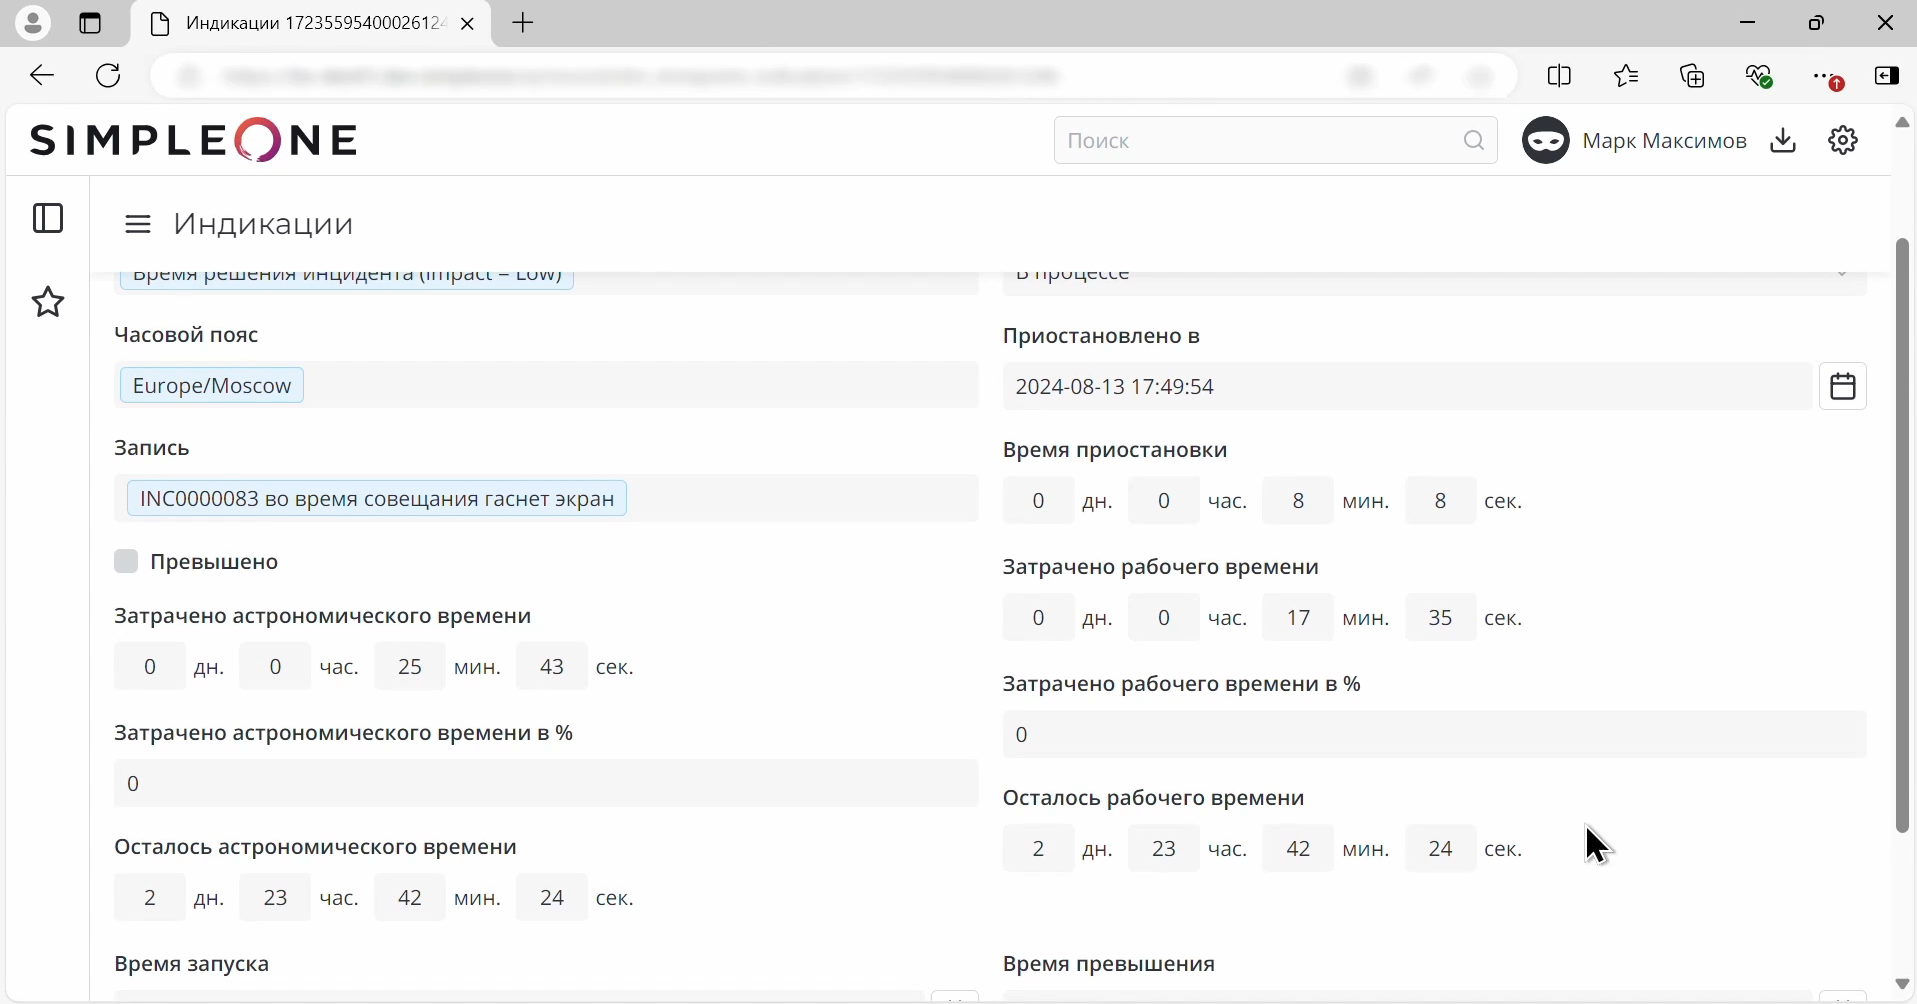Viewport: 1917px width, 1004px height.
Task: Open the browser tab actions menu
Action: tap(91, 23)
